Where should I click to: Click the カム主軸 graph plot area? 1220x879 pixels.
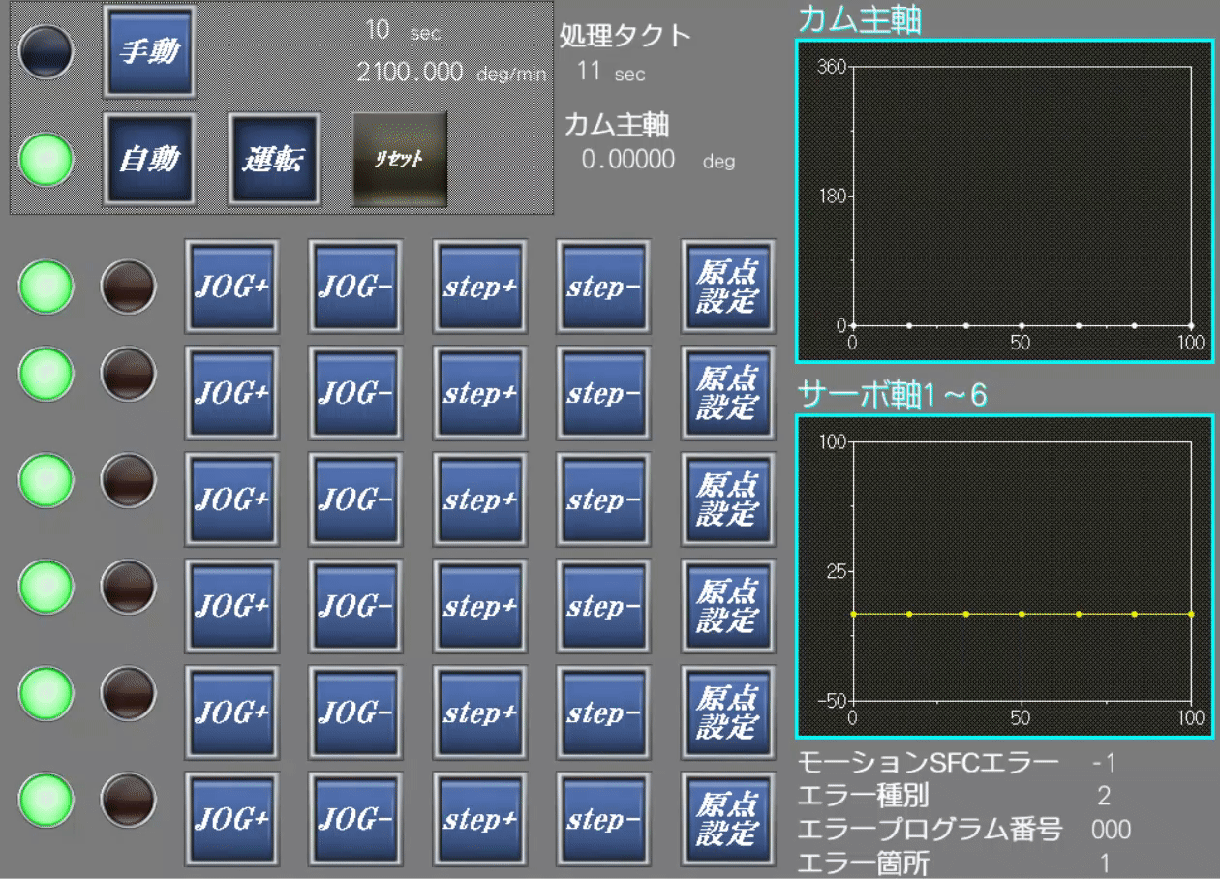click(1021, 196)
